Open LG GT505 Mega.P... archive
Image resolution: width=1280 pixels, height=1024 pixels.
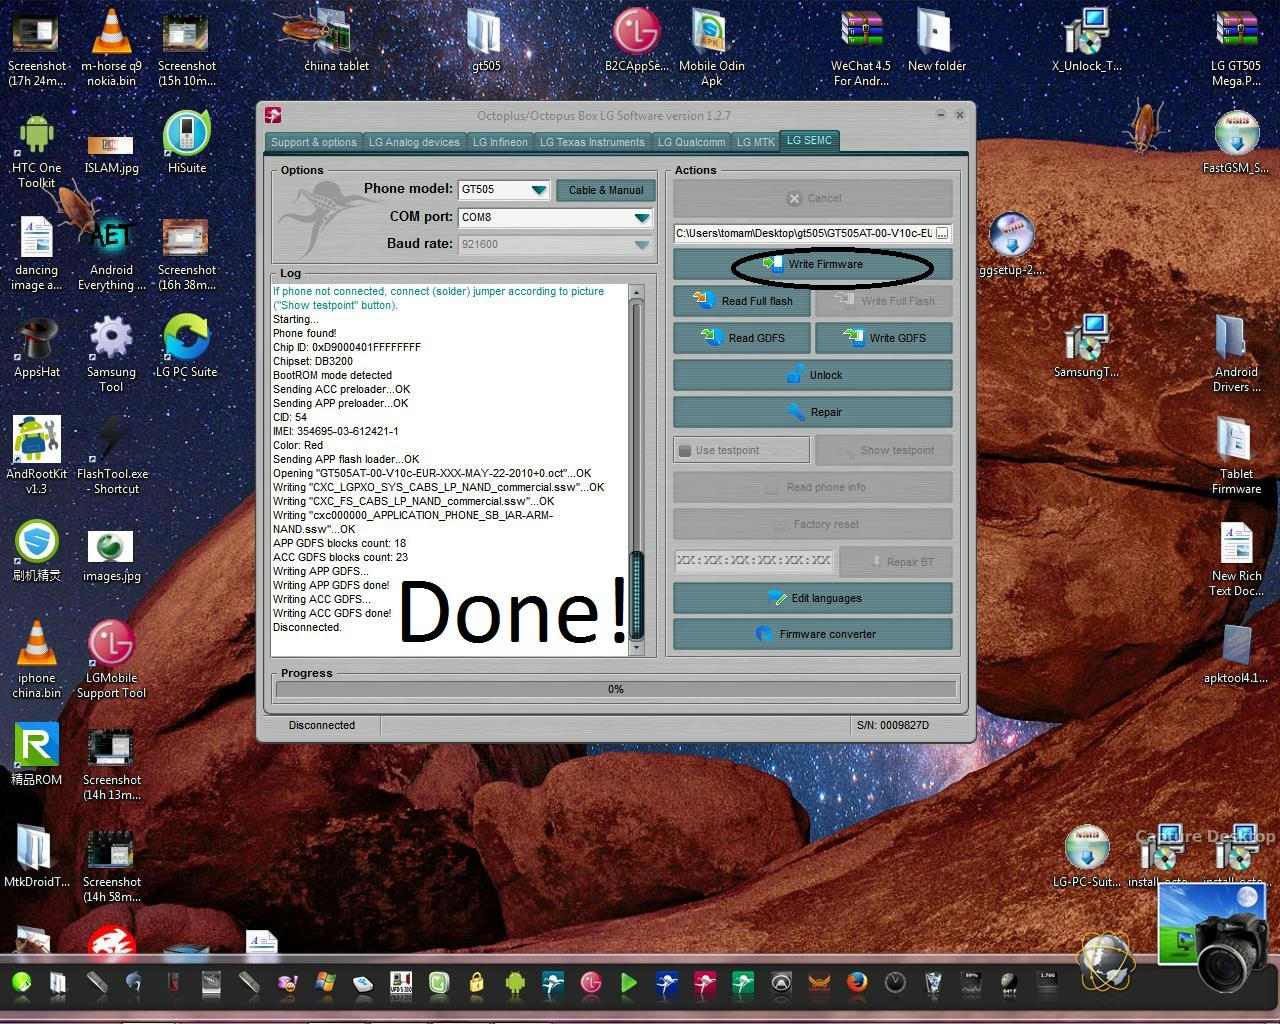tap(1236, 47)
